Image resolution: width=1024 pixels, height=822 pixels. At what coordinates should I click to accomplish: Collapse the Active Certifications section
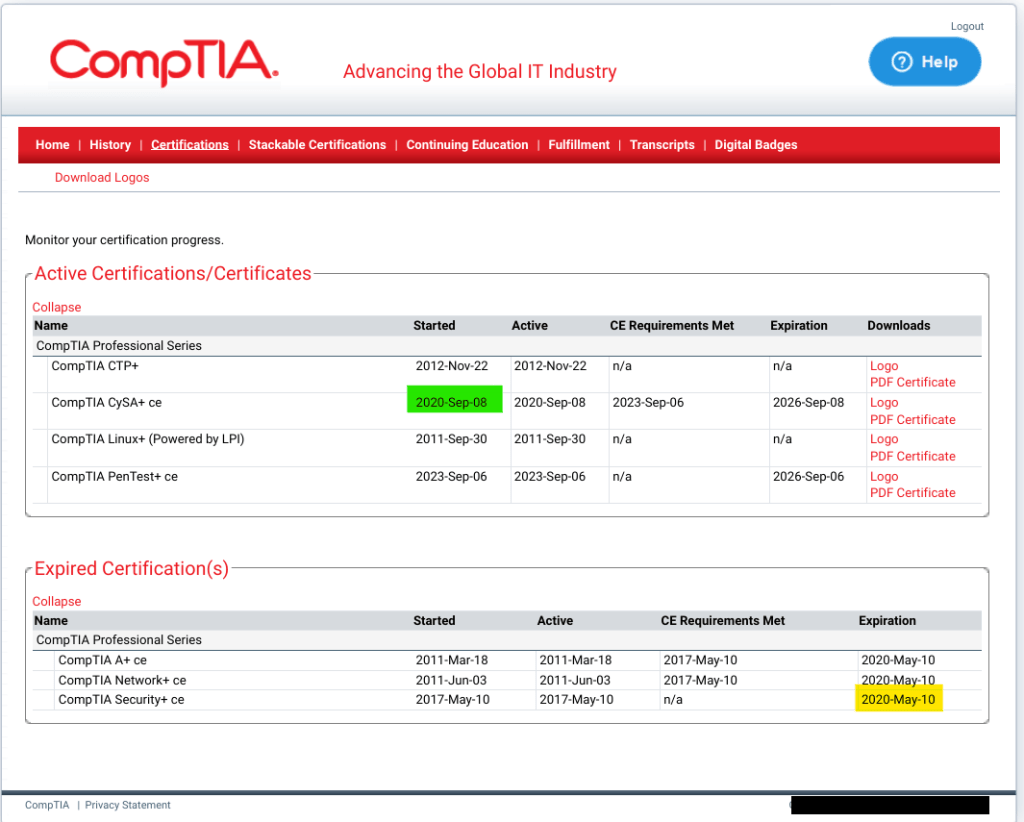(x=57, y=307)
